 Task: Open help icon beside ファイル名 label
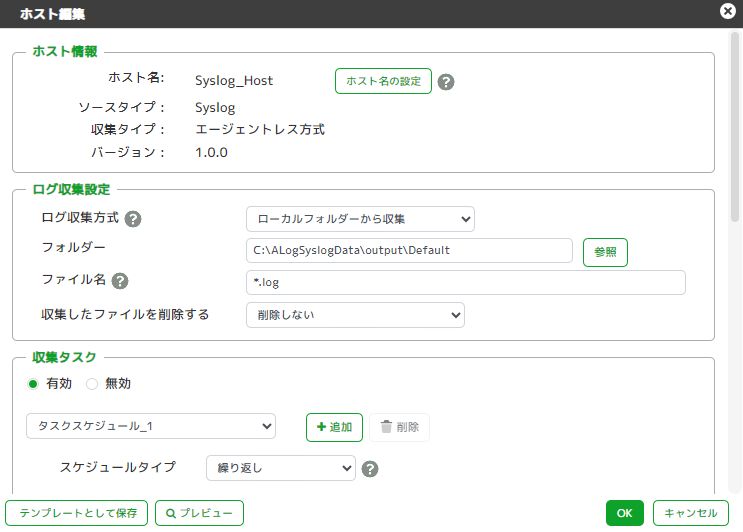pos(120,281)
